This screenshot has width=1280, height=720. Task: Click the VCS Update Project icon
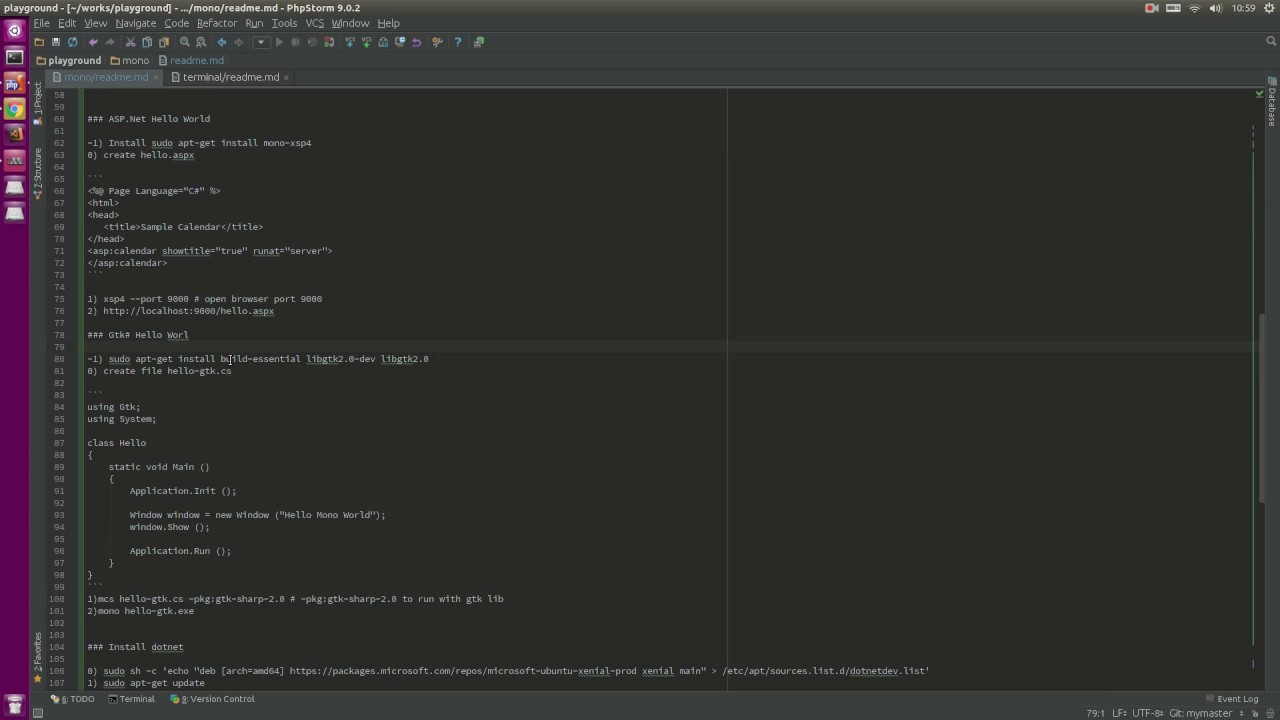pos(350,42)
